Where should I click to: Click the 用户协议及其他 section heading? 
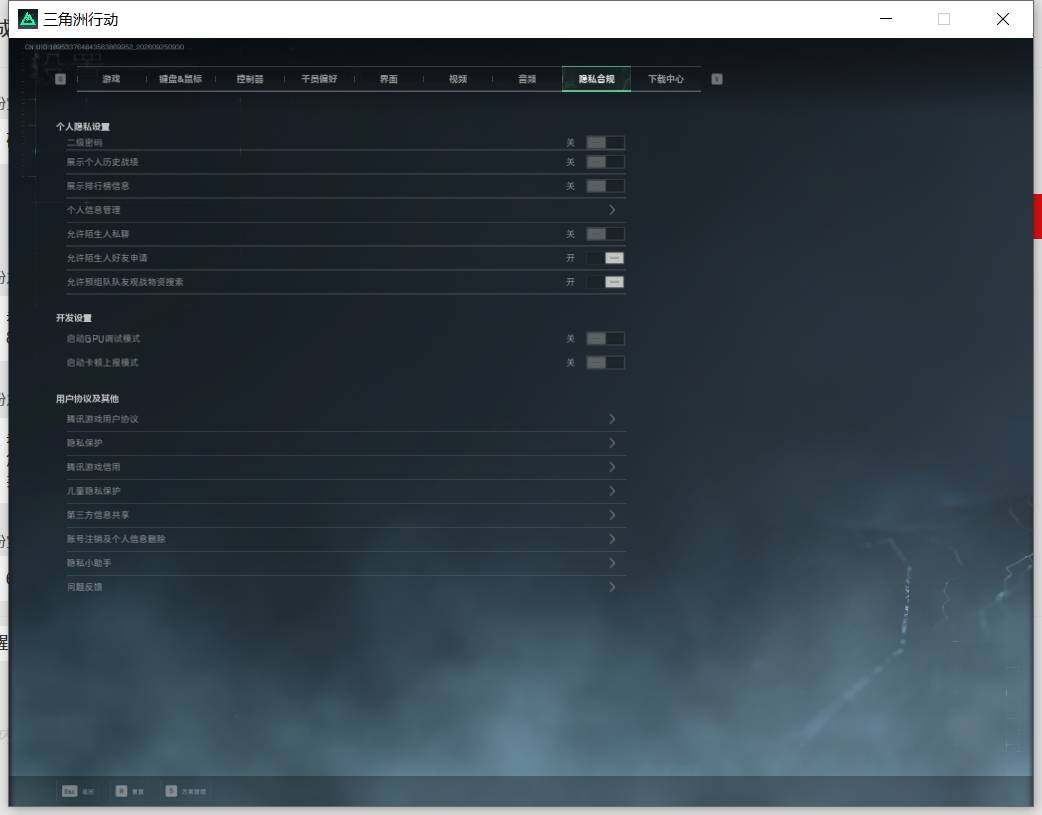click(x=88, y=399)
